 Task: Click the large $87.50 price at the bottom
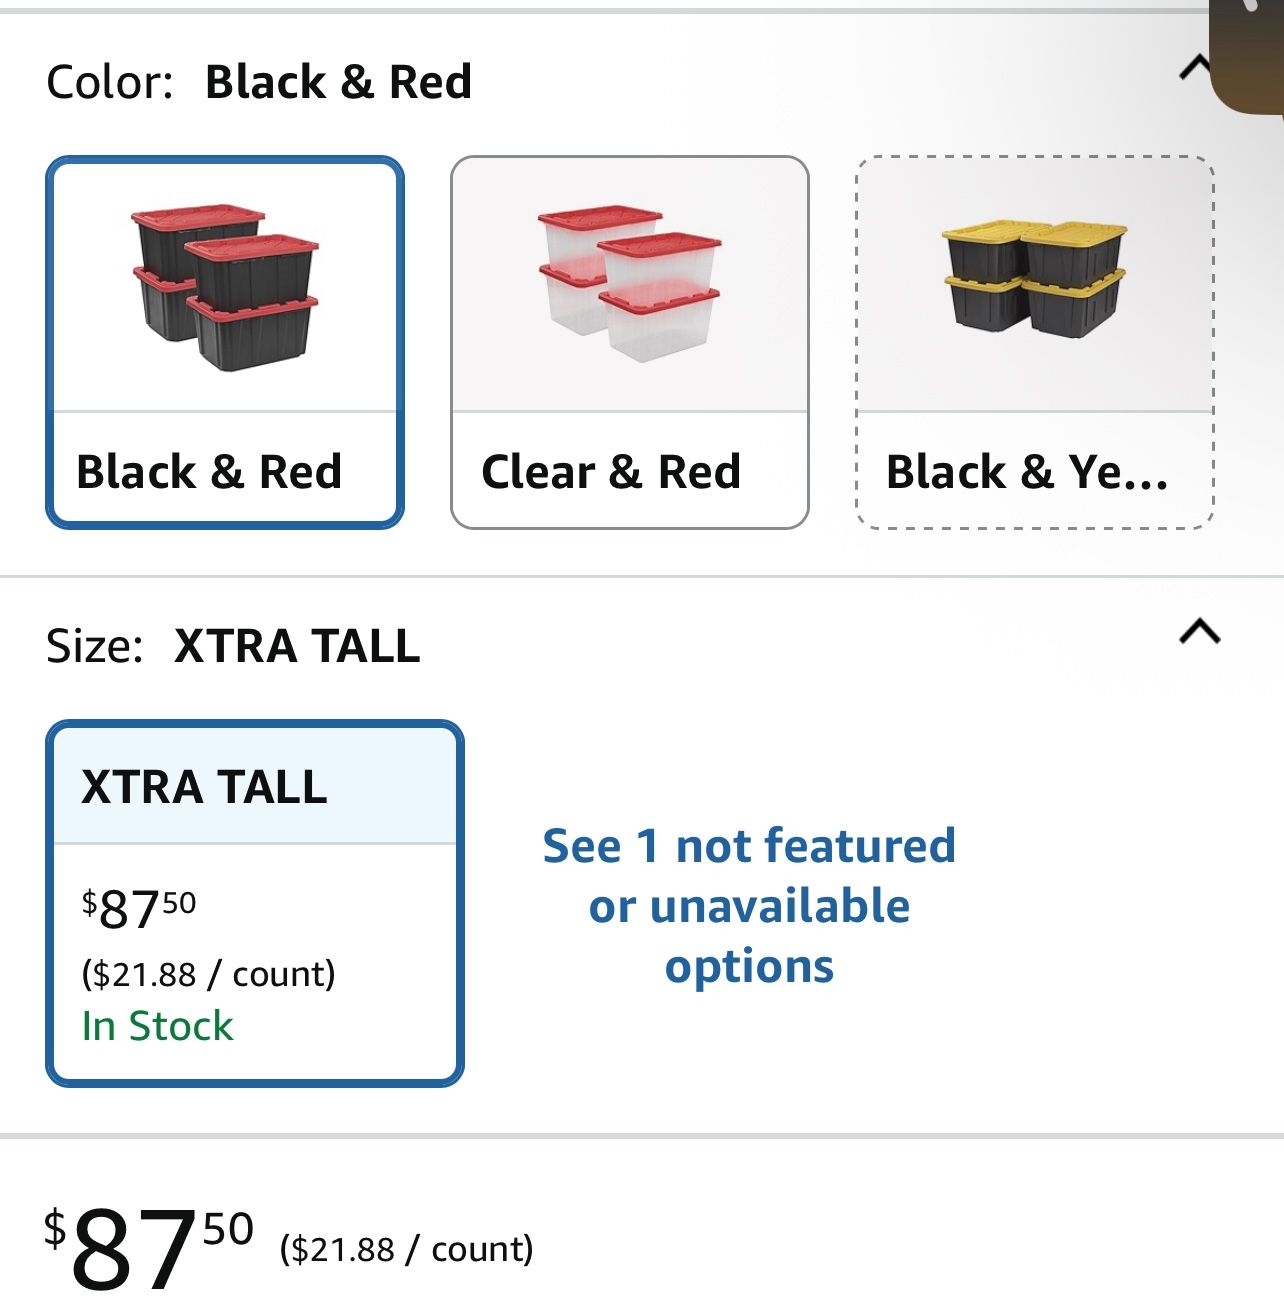click(148, 1246)
